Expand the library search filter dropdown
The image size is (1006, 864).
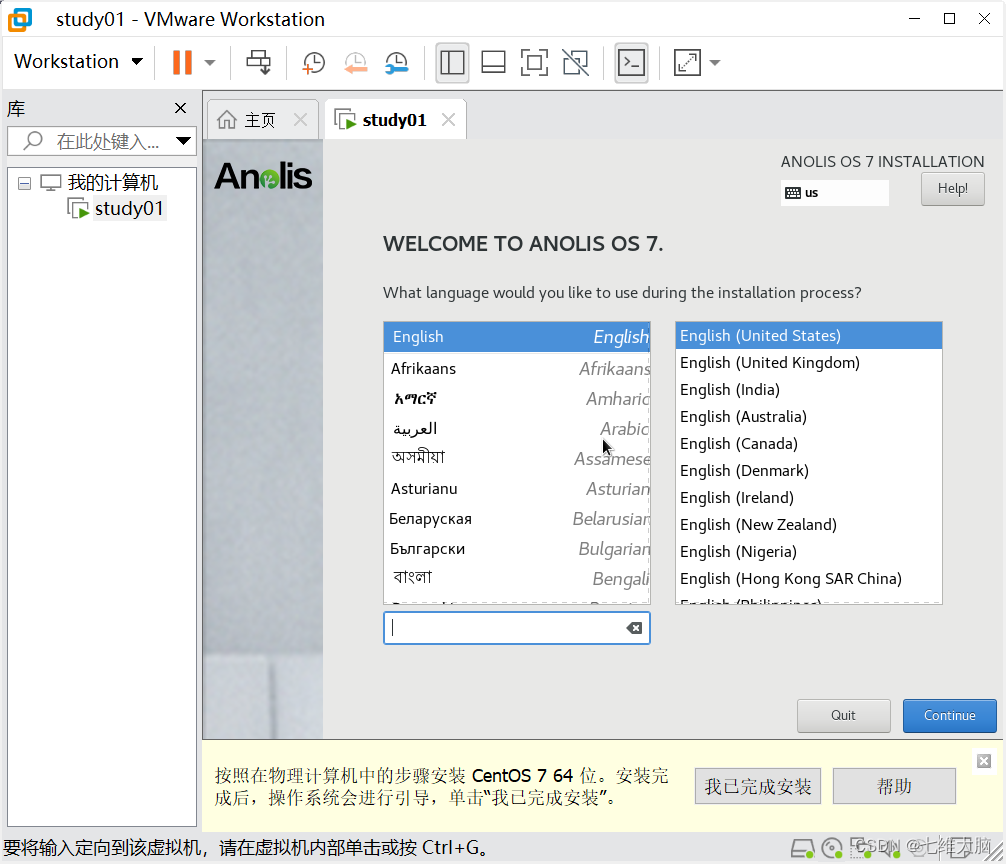[183, 141]
